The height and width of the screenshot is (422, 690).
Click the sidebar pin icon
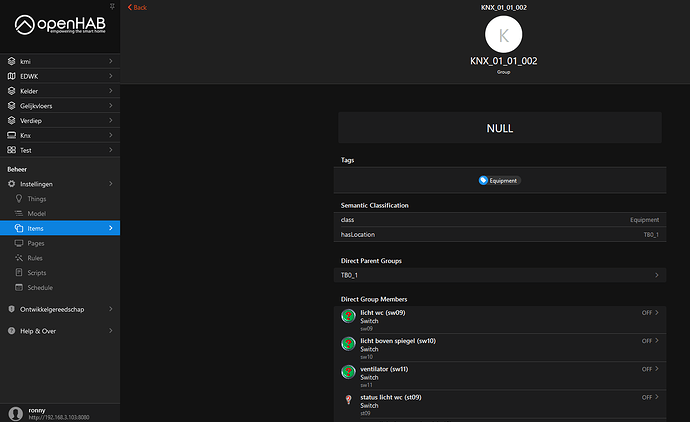pyautogui.click(x=112, y=6)
